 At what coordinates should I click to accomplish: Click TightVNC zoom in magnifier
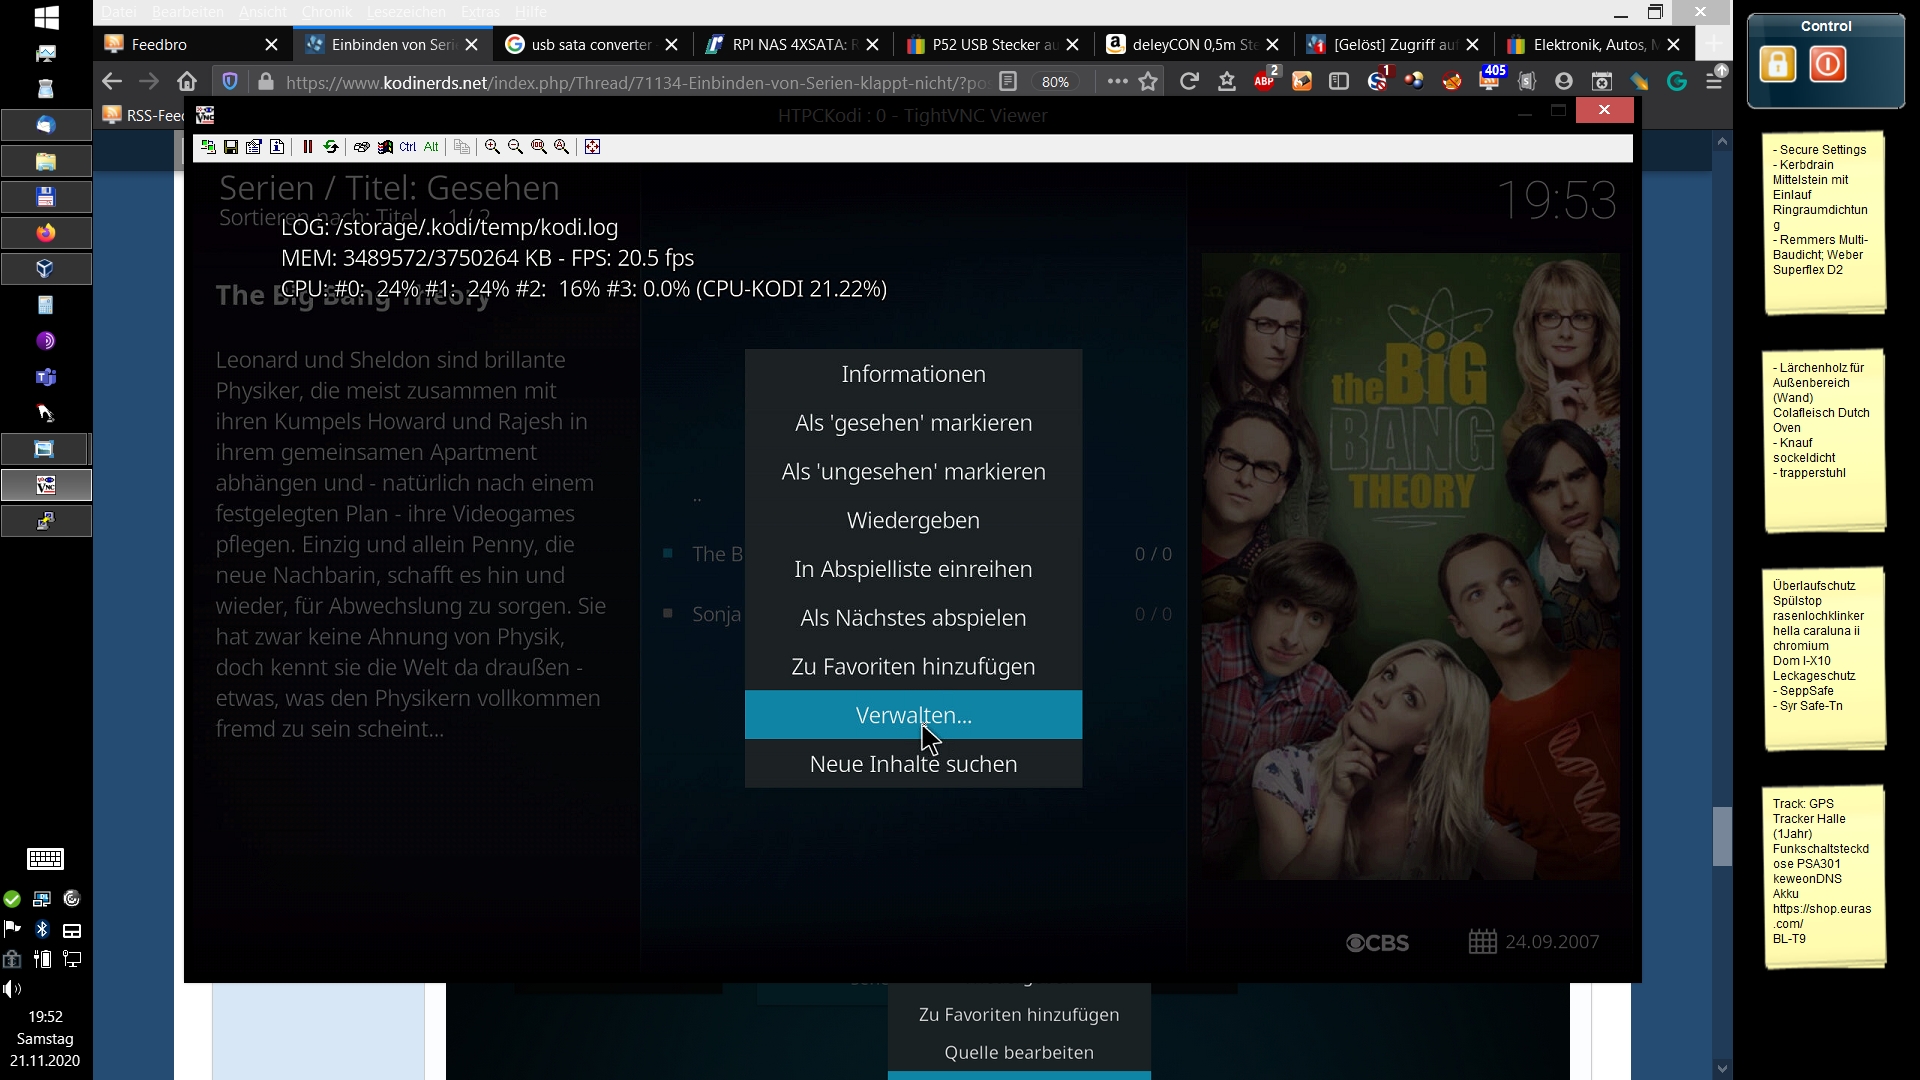click(492, 147)
